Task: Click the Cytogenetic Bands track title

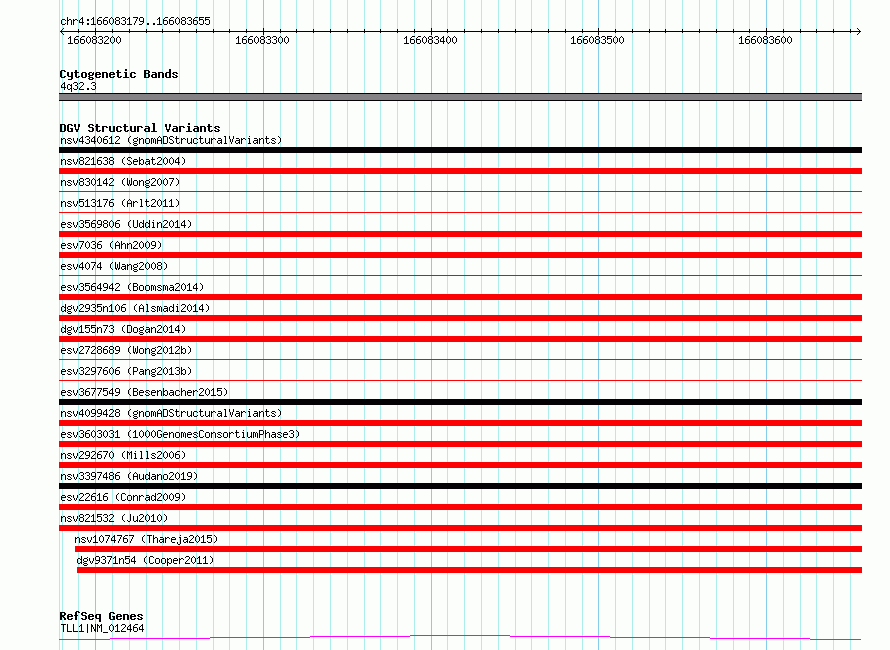Action: pyautogui.click(x=119, y=74)
